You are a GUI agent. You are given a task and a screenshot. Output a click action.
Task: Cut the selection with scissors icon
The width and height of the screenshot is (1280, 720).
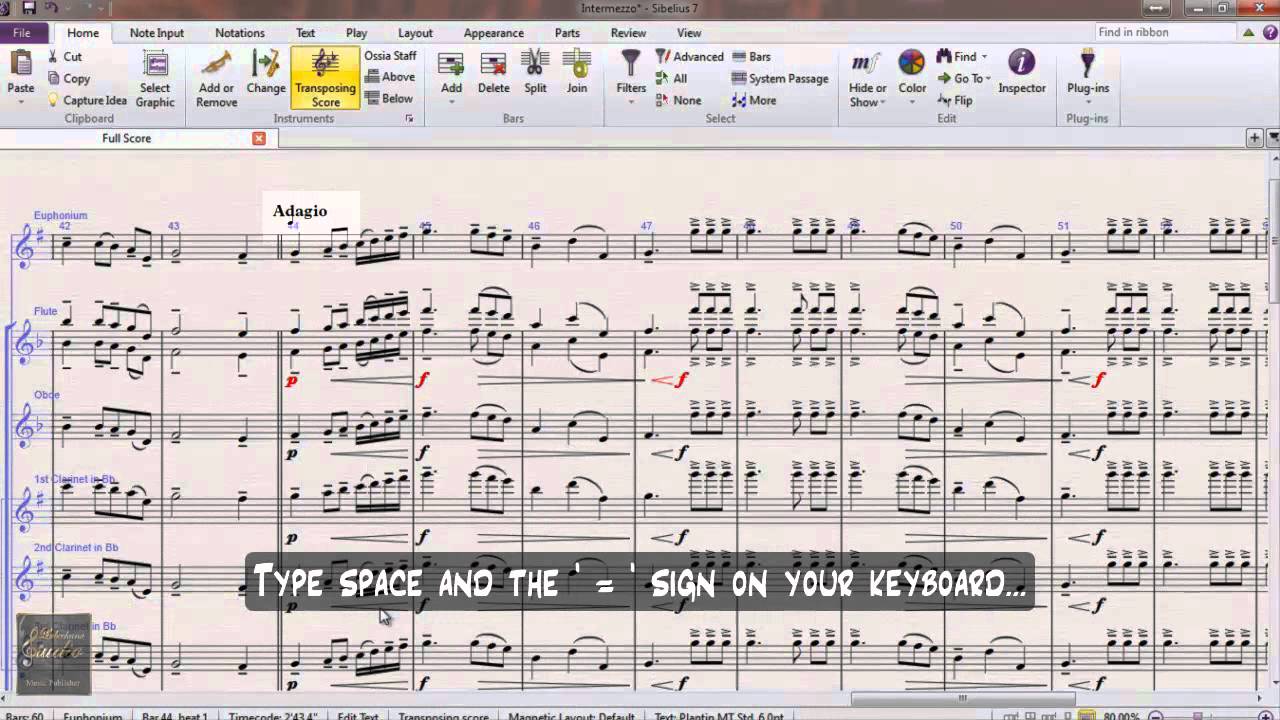(65, 57)
